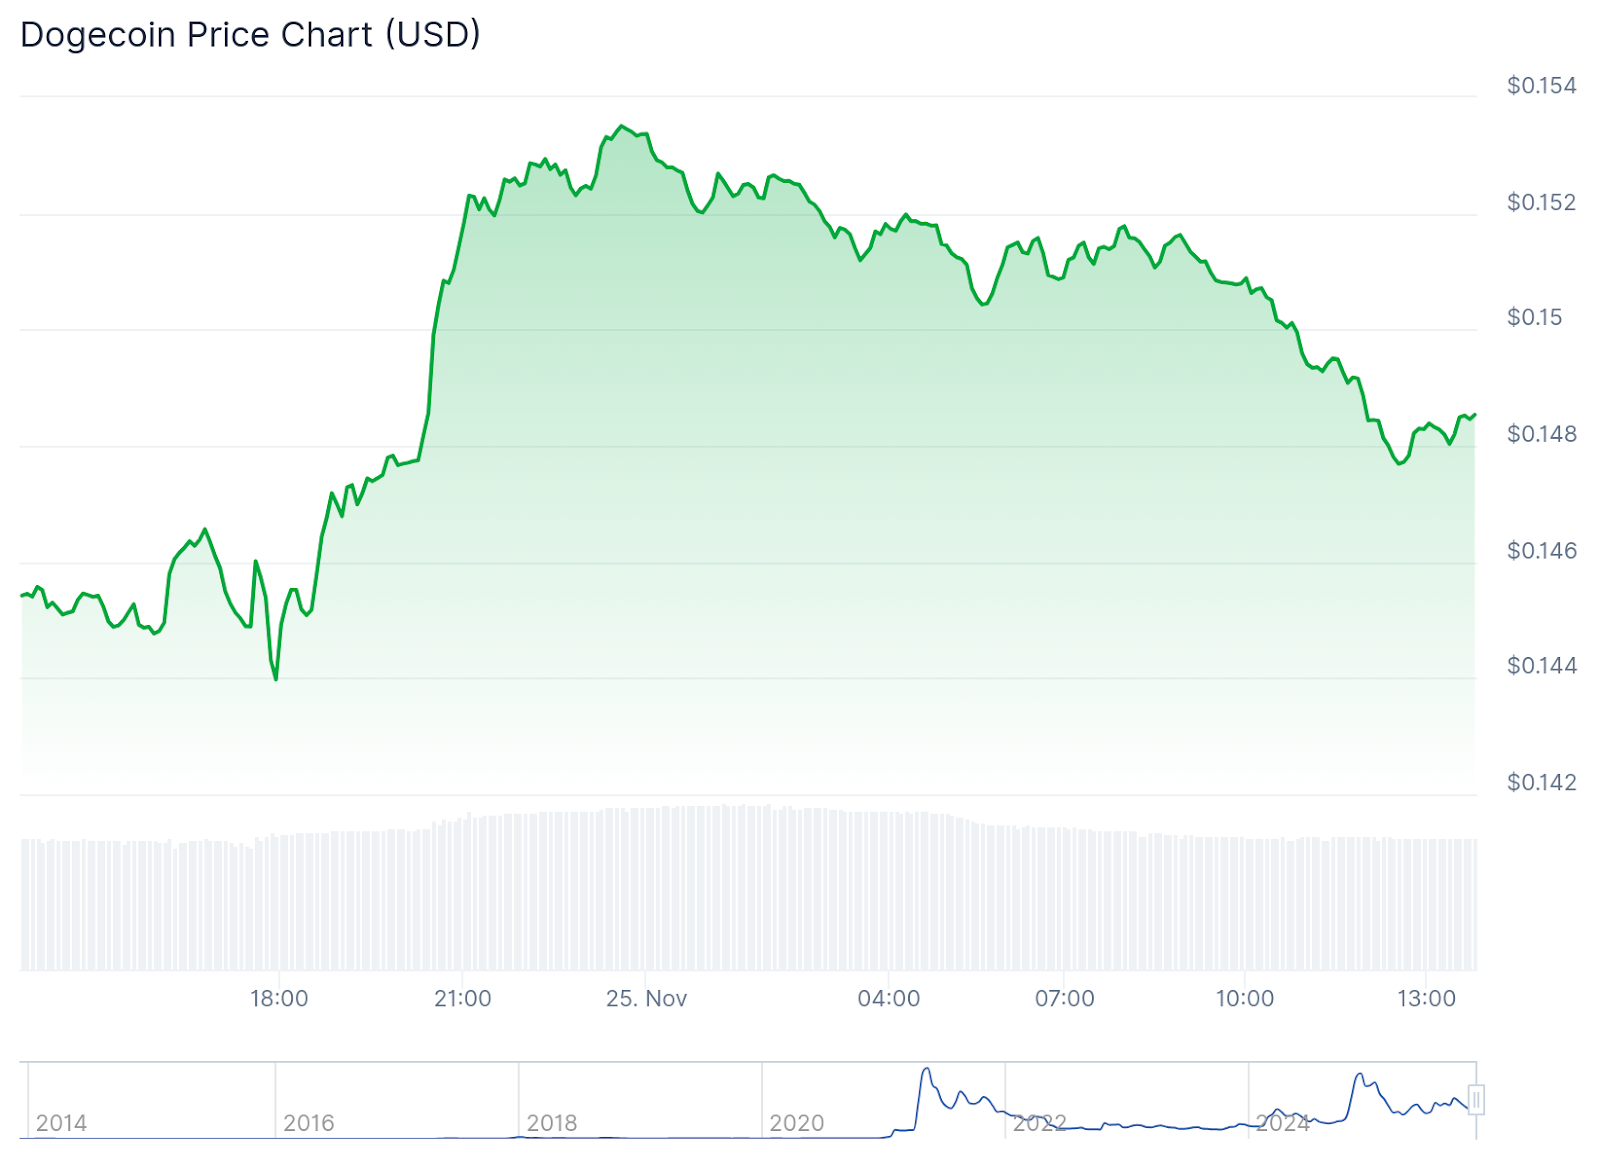Viewport: 1600px width, 1168px height.
Task: Click the 13:00 time axis label
Action: (x=1426, y=998)
